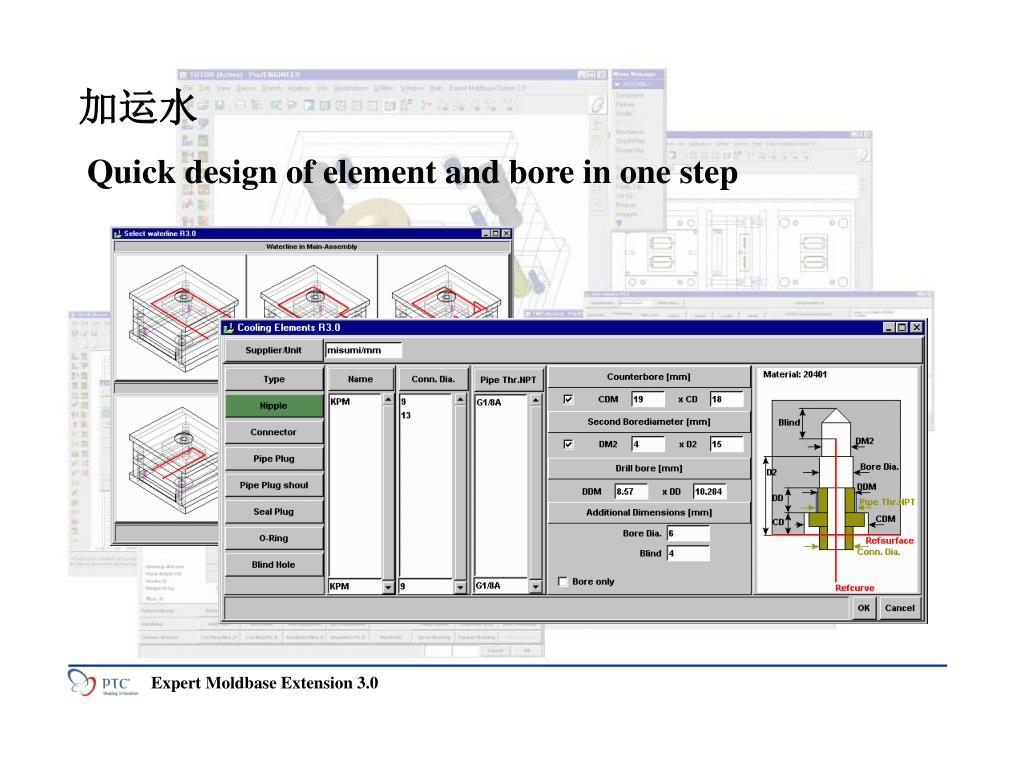Click the Pipe Thr.NPT list scroll-up arrow
This screenshot has width=1024, height=768.
pyautogui.click(x=536, y=400)
